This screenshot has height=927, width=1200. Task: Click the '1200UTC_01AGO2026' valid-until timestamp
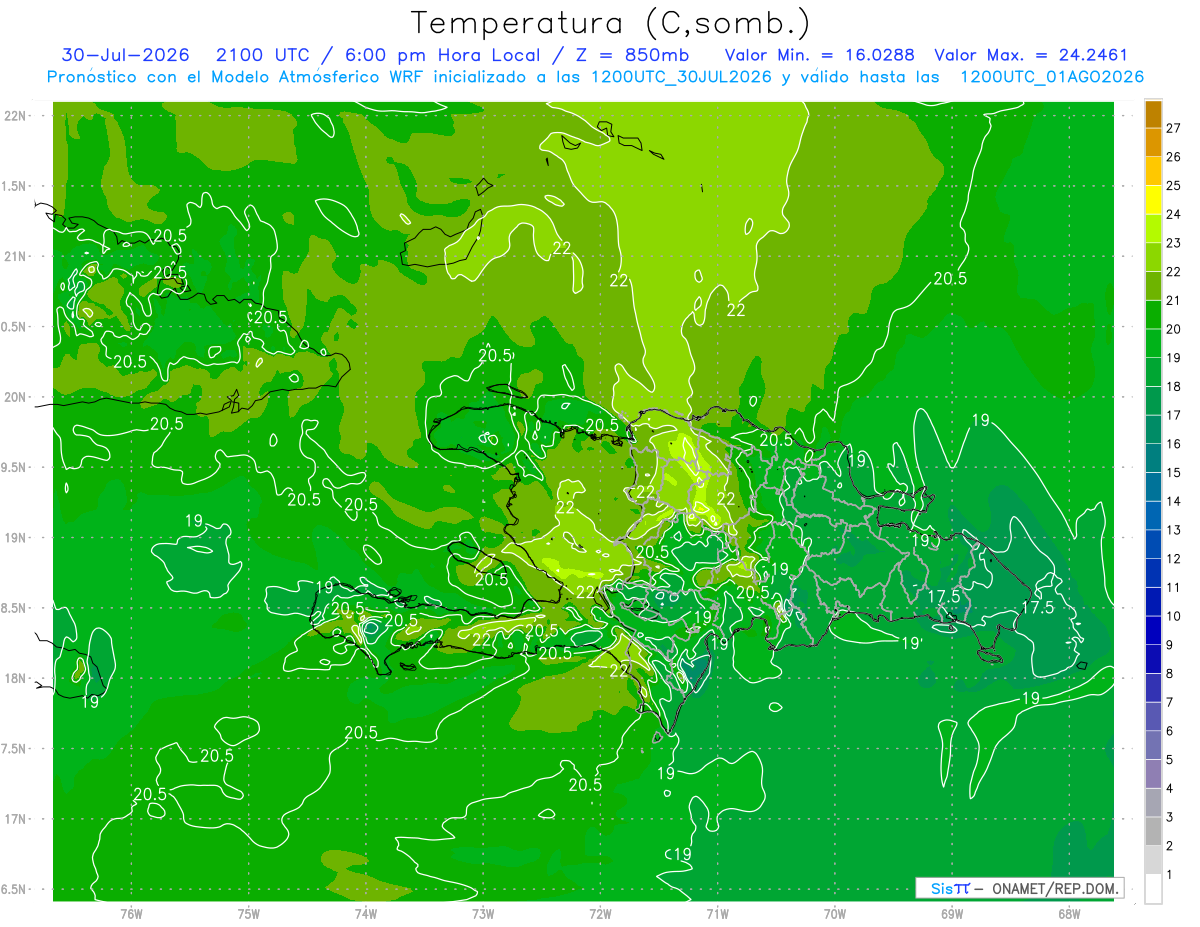(1052, 77)
